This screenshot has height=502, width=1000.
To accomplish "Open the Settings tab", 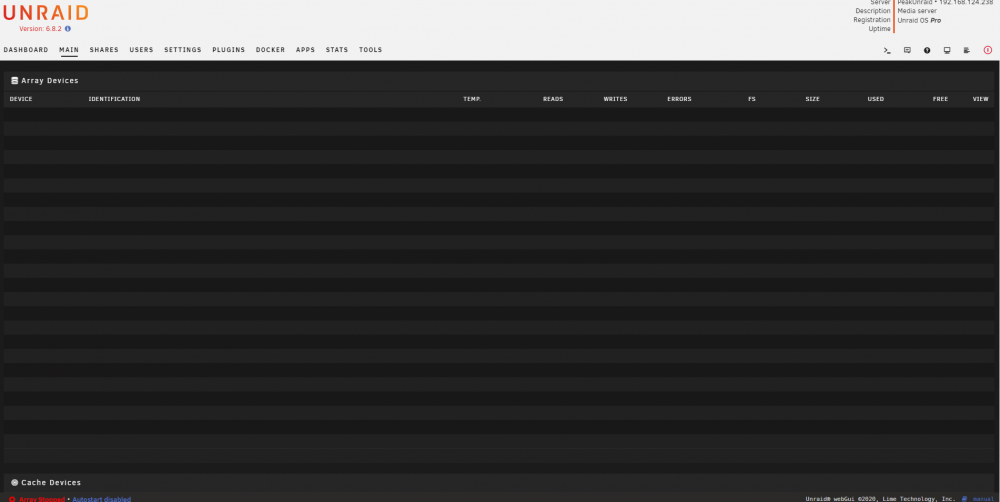I will pos(183,50).
